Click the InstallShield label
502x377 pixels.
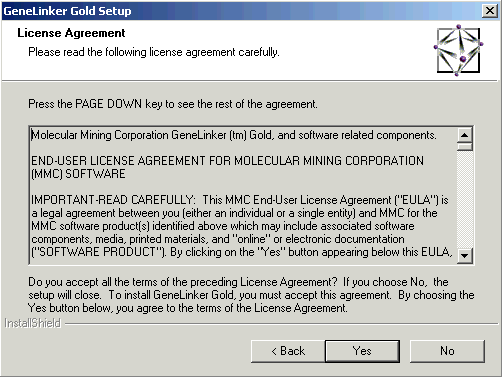33,323
